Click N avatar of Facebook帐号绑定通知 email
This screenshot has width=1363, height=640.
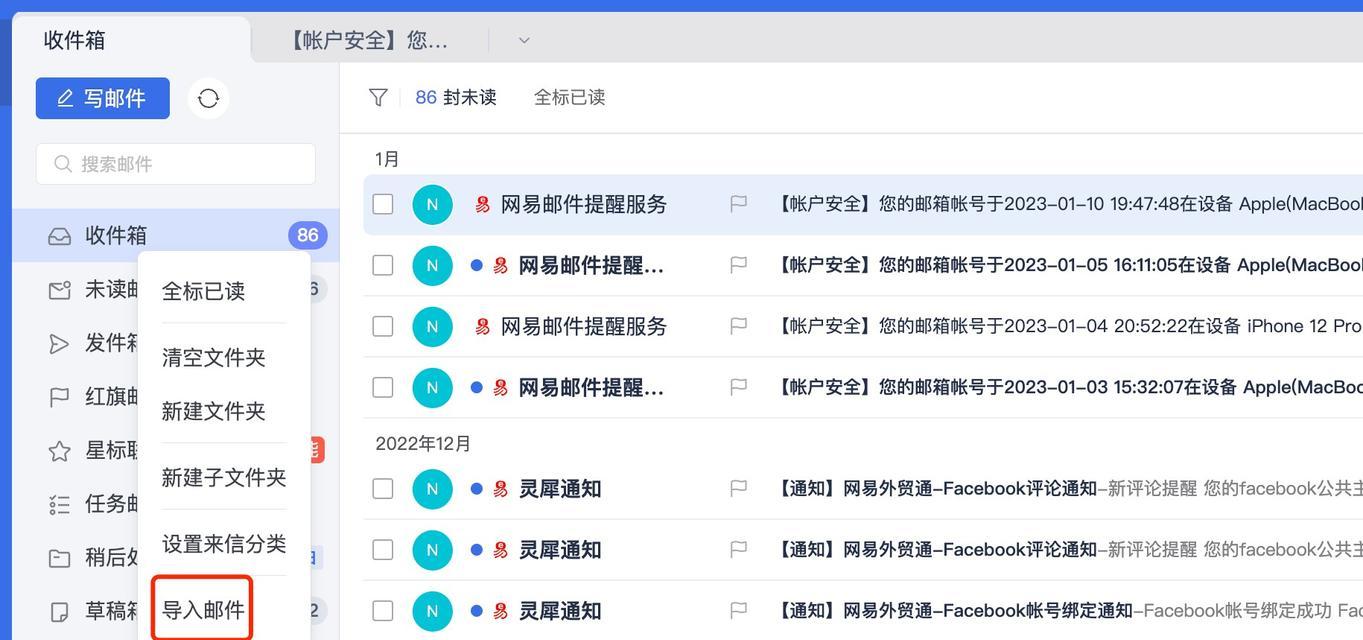[432, 610]
